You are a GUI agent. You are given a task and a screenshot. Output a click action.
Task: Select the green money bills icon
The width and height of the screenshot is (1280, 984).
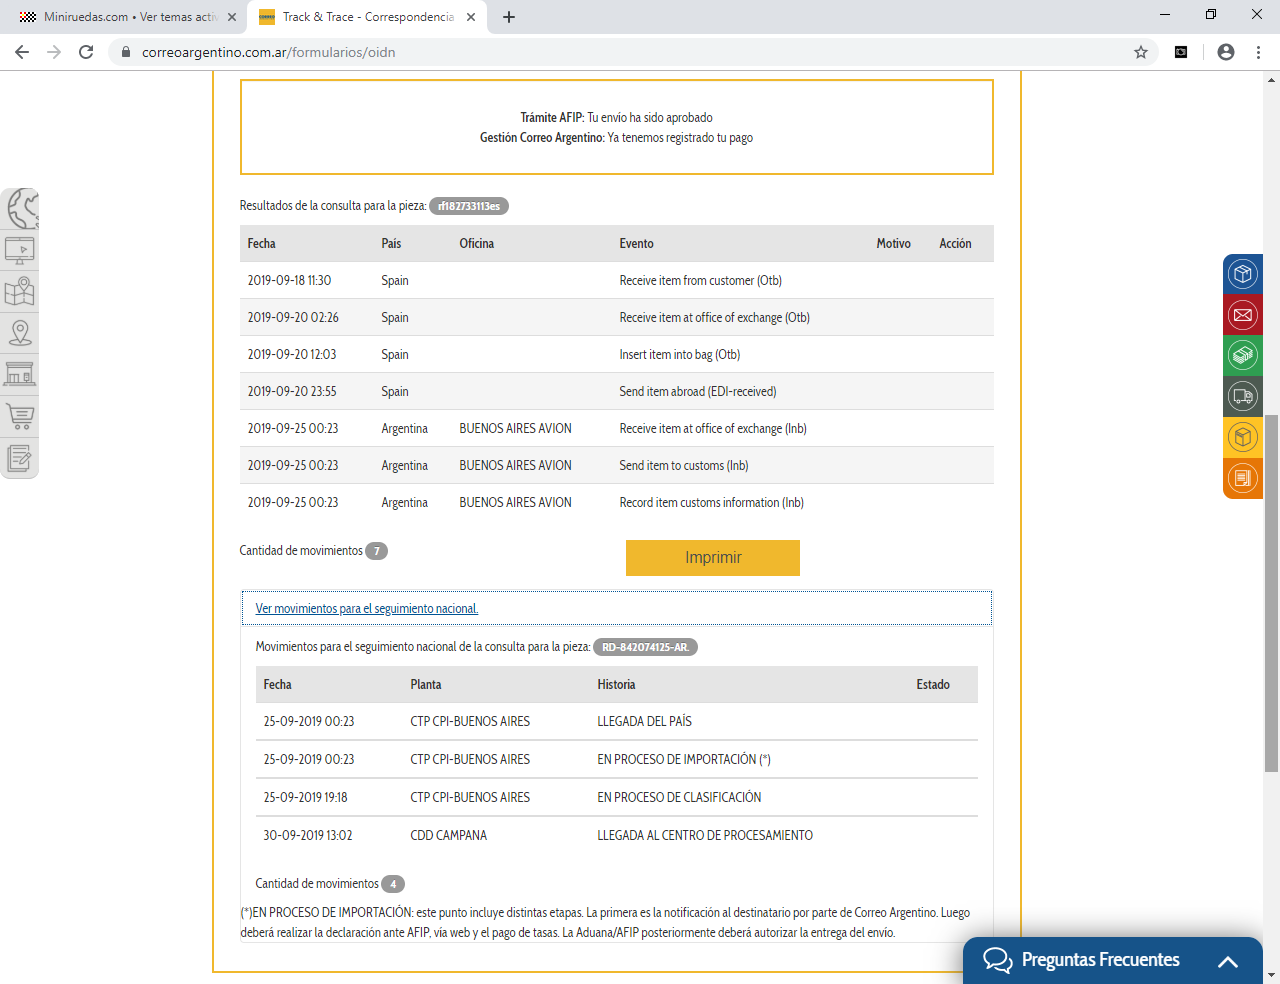pos(1242,356)
